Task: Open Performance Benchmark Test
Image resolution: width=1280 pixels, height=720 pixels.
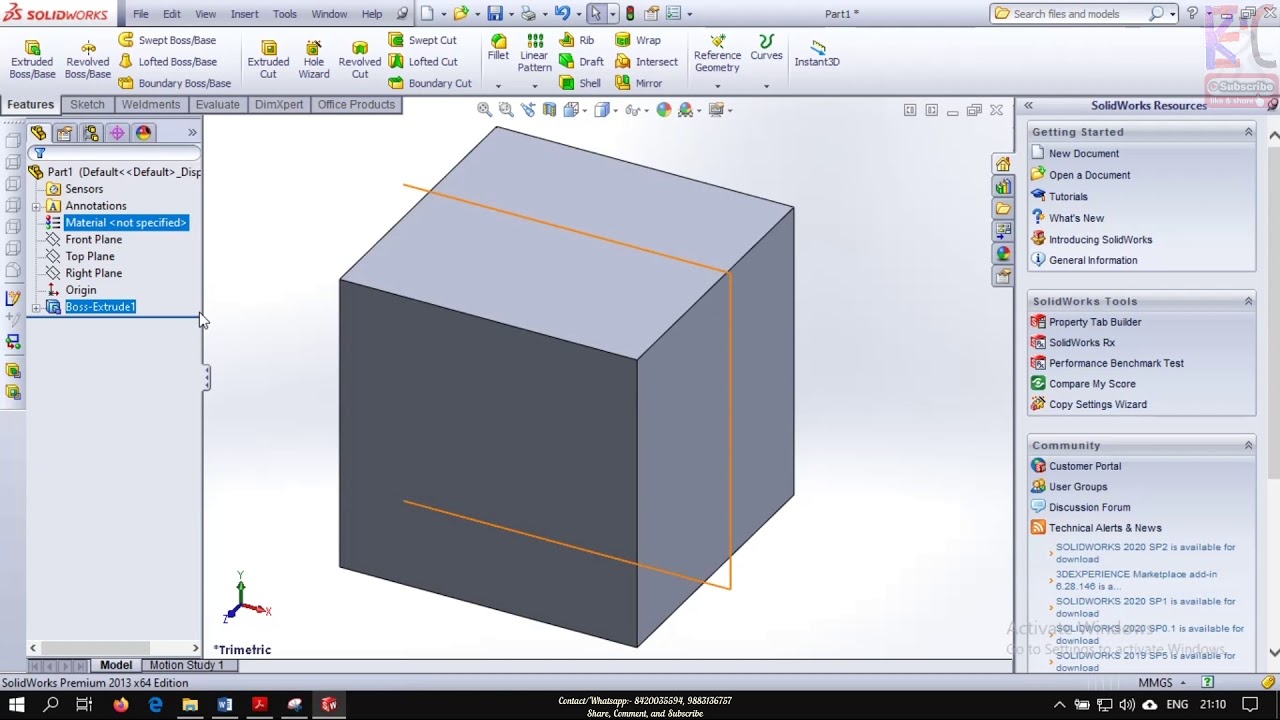Action: point(1116,363)
